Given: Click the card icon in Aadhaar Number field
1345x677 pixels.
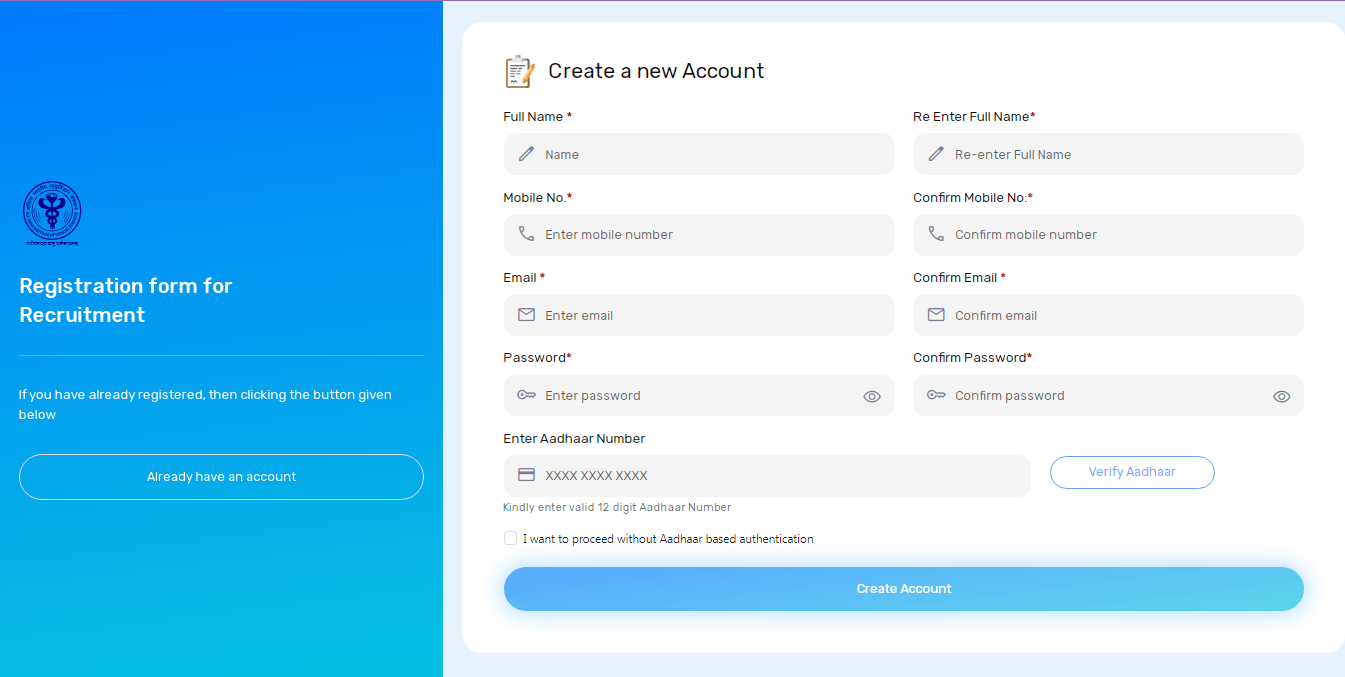Looking at the screenshot, I should coord(526,475).
